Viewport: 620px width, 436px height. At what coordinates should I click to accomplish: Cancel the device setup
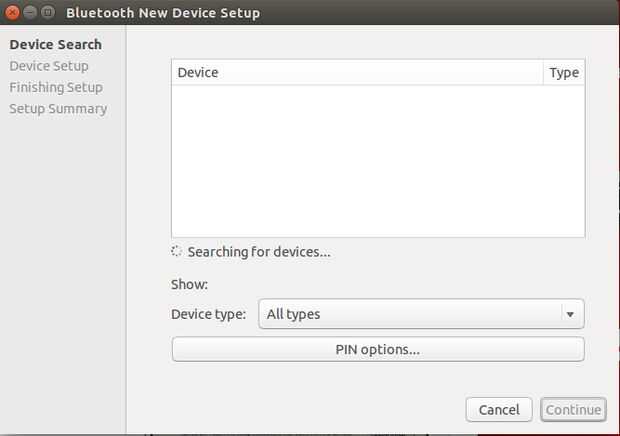point(499,410)
